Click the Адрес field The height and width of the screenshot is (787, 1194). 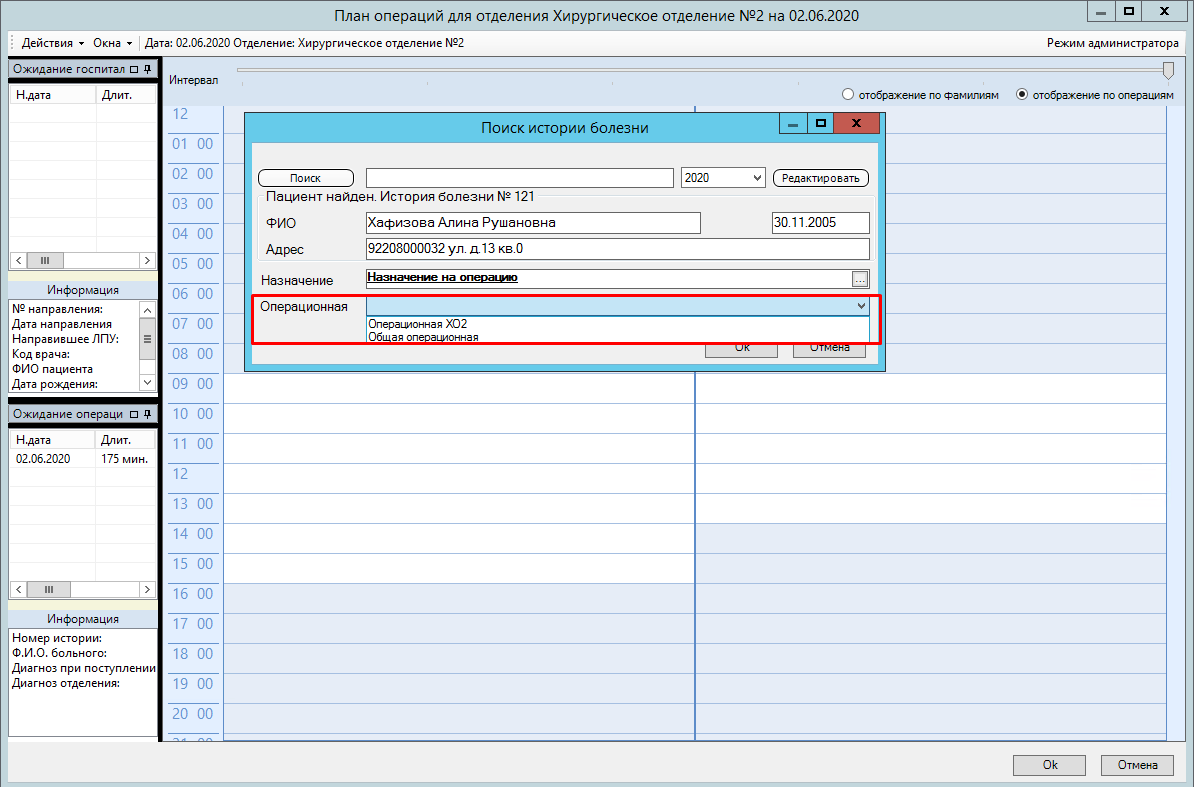coord(618,249)
